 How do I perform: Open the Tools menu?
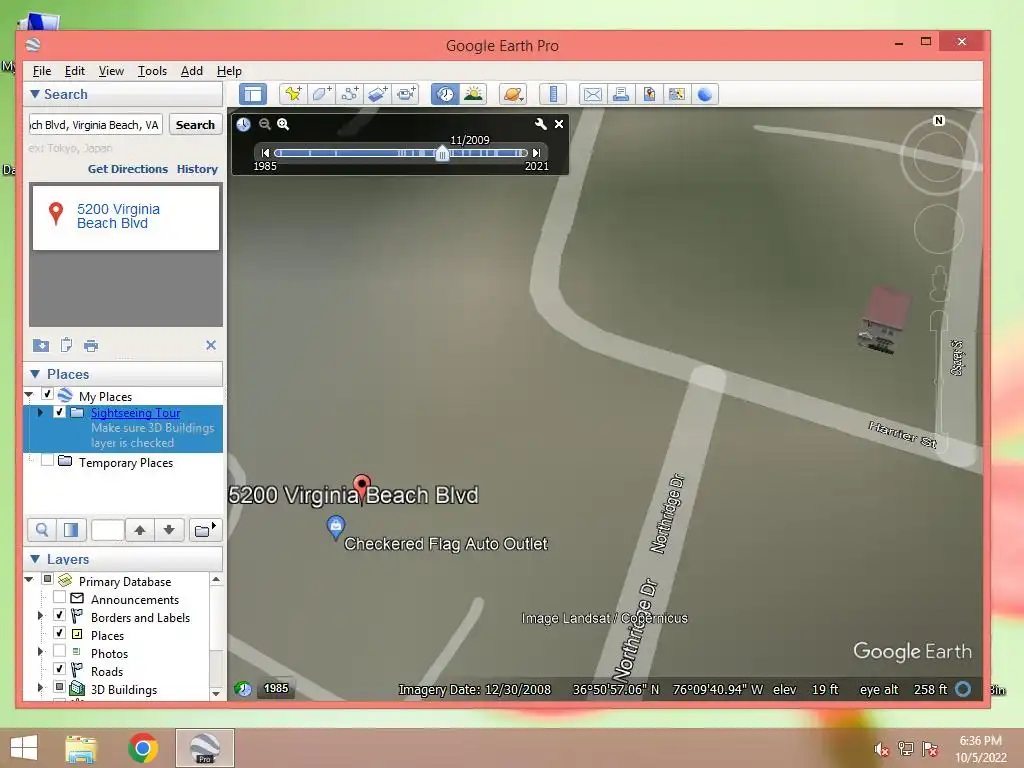click(x=152, y=71)
